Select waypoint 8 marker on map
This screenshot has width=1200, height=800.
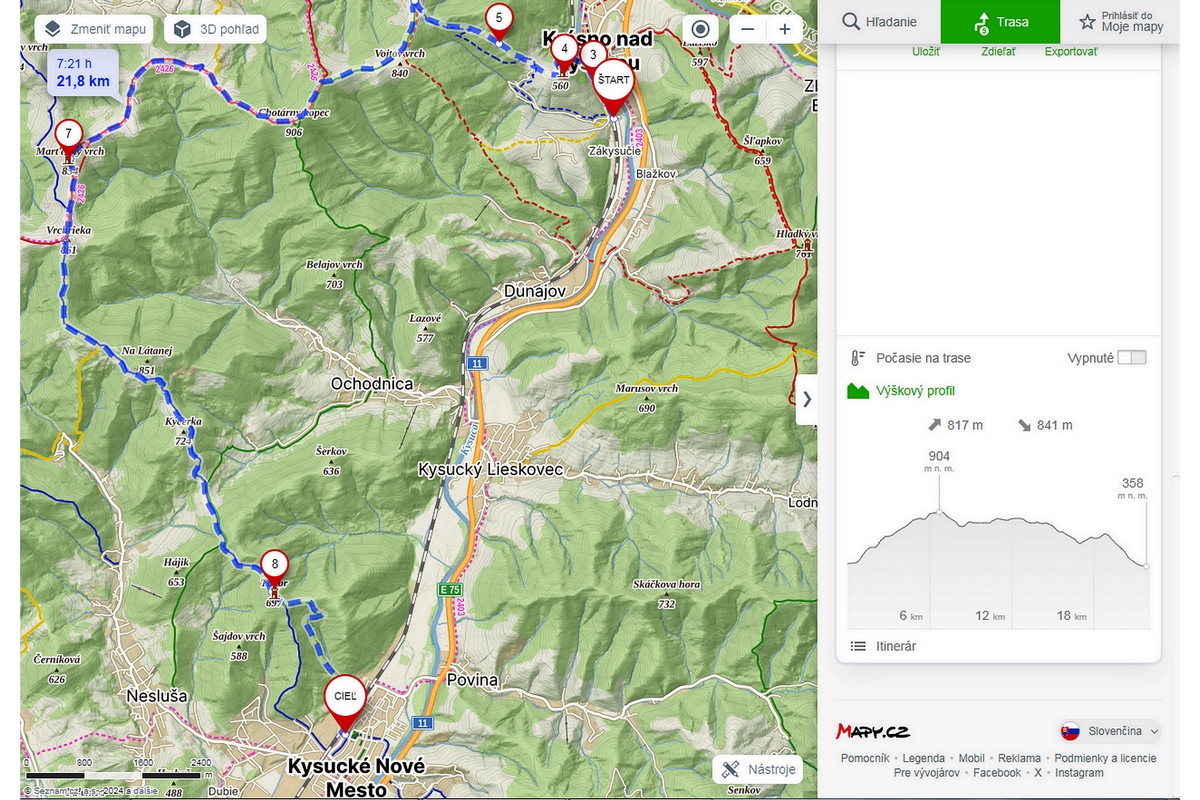pyautogui.click(x=275, y=564)
